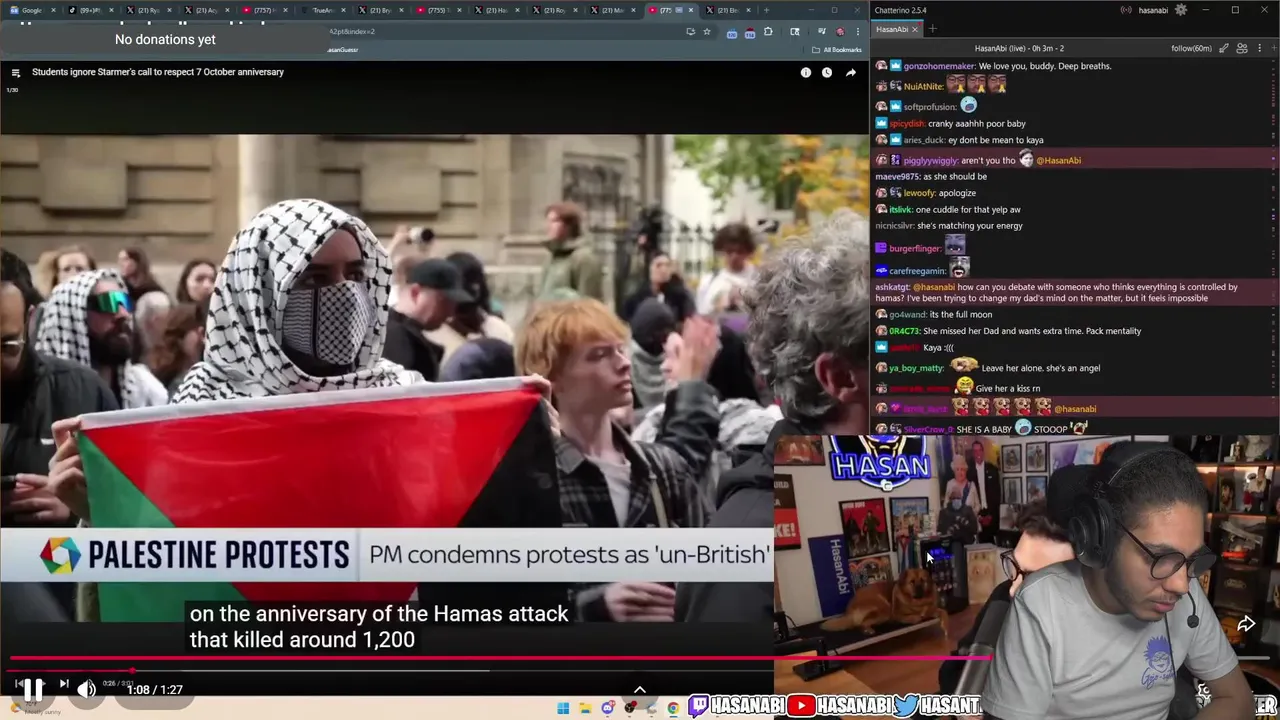The width and height of the screenshot is (1280, 720).
Task: Open the All Bookmarks folder
Action: tap(839, 50)
